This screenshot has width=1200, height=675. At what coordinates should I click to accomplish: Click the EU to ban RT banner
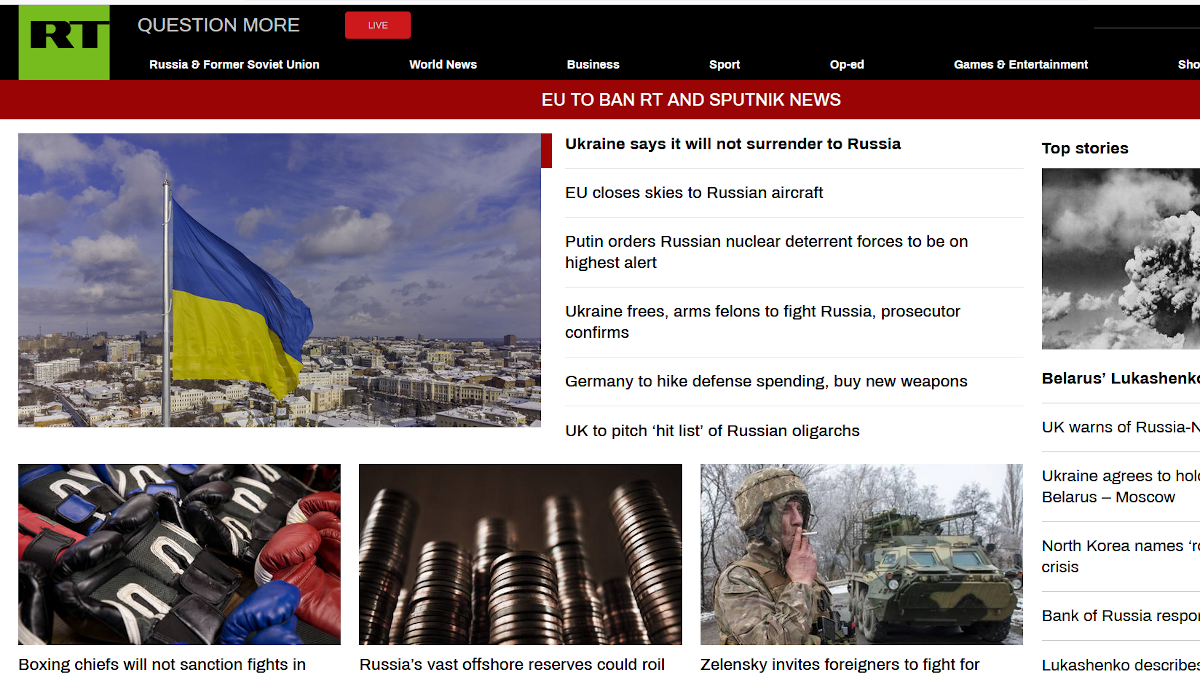pyautogui.click(x=690, y=100)
